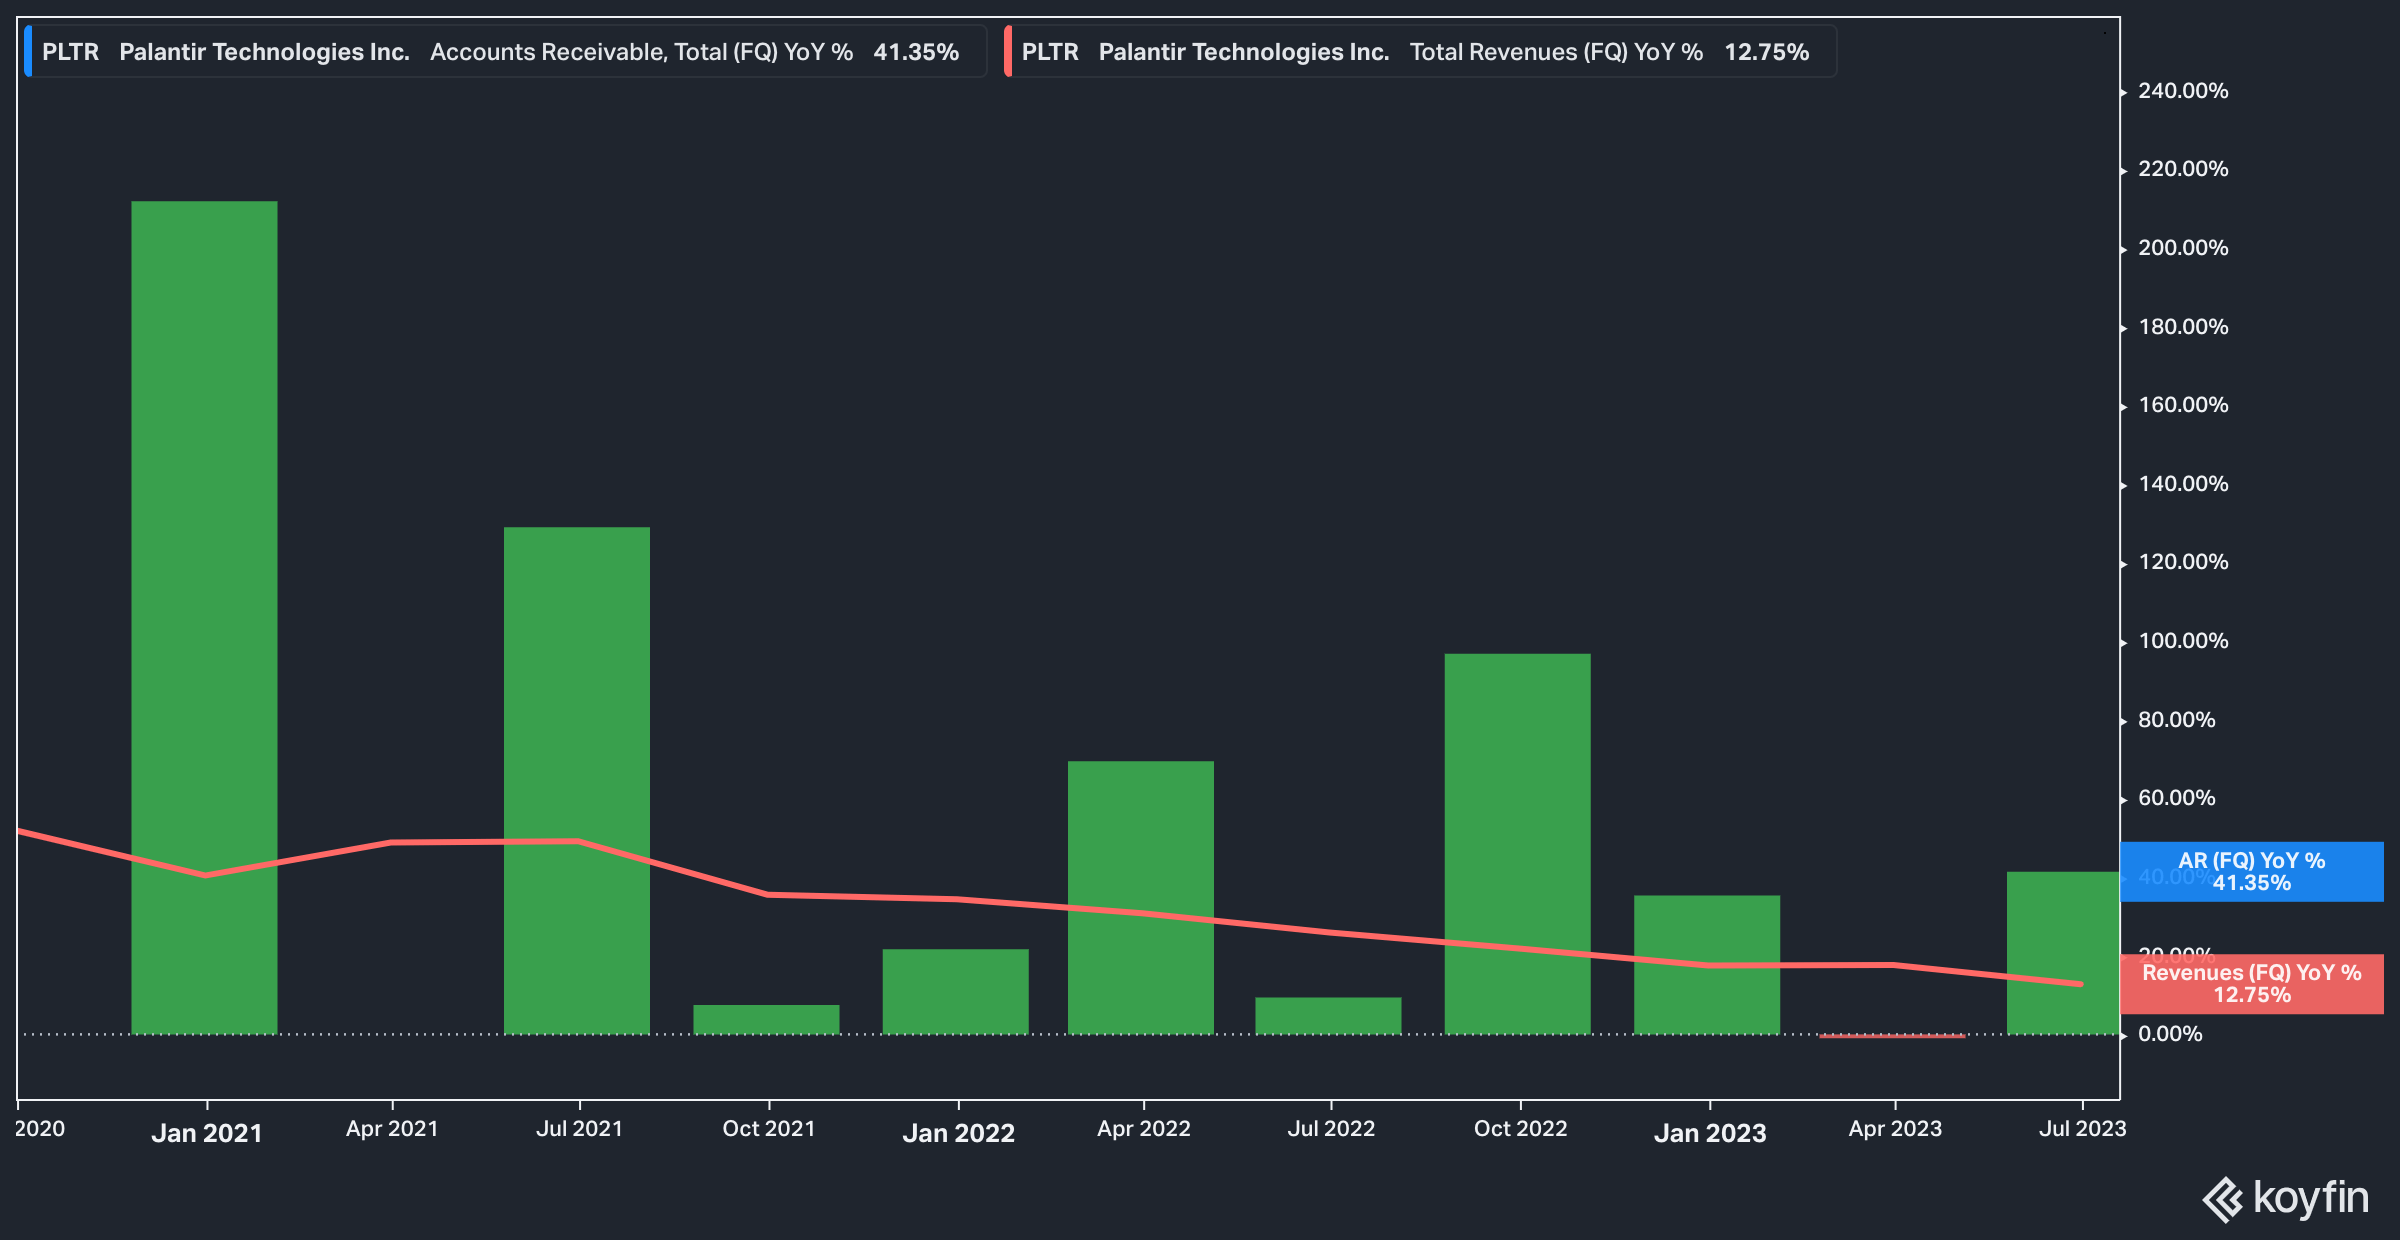
Task: Click the Jan 2023 x-axis label
Action: (x=1710, y=1133)
